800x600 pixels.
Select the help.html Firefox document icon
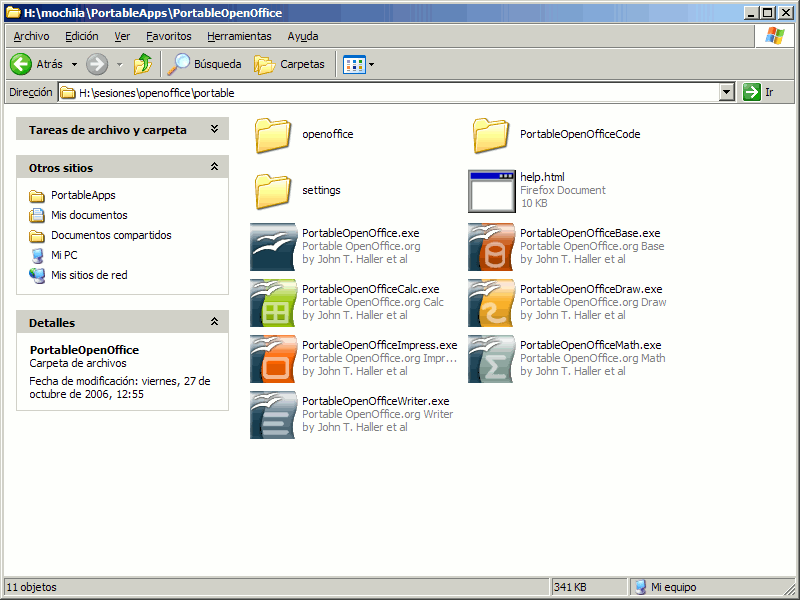(491, 191)
